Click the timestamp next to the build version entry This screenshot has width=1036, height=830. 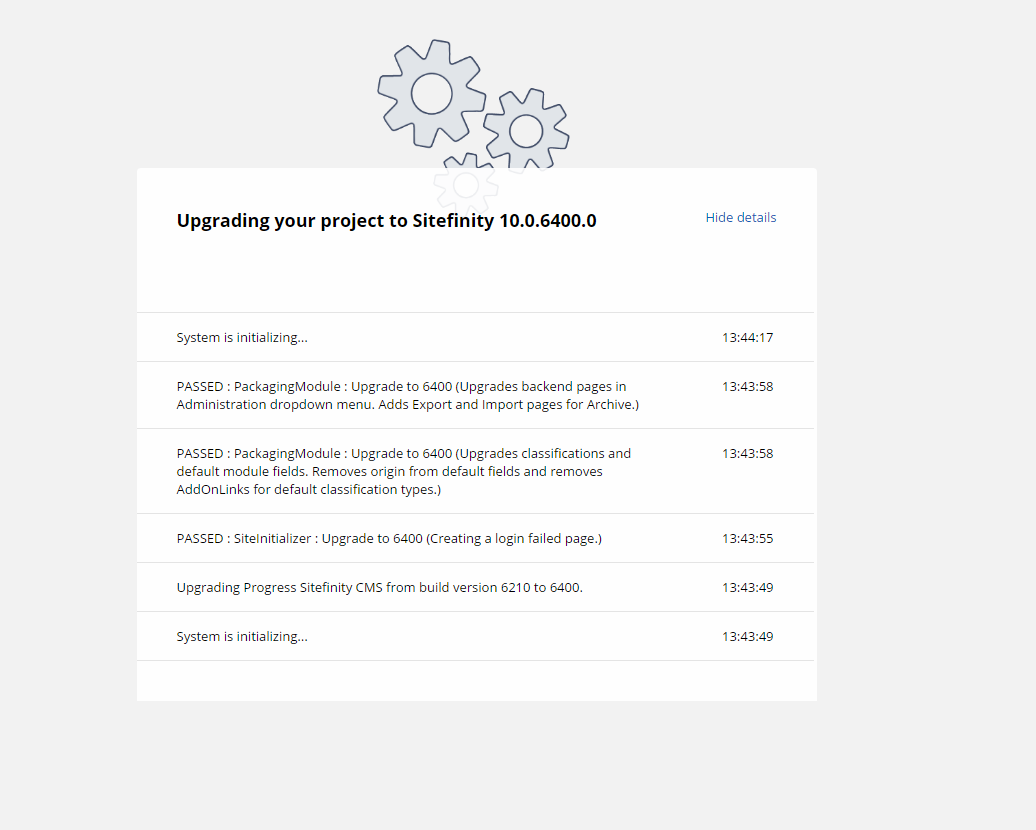(747, 588)
